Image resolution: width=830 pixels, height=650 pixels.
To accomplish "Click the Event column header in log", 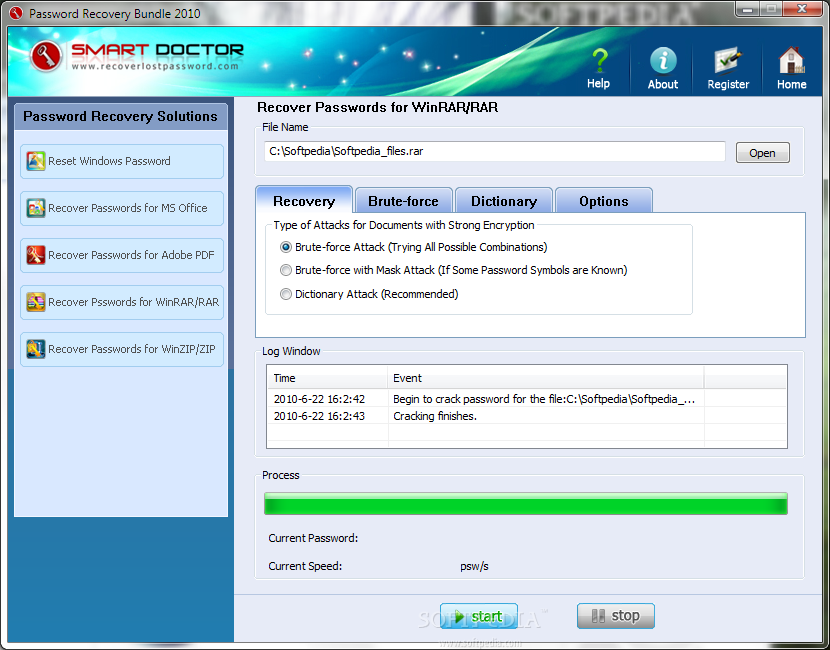I will [546, 378].
